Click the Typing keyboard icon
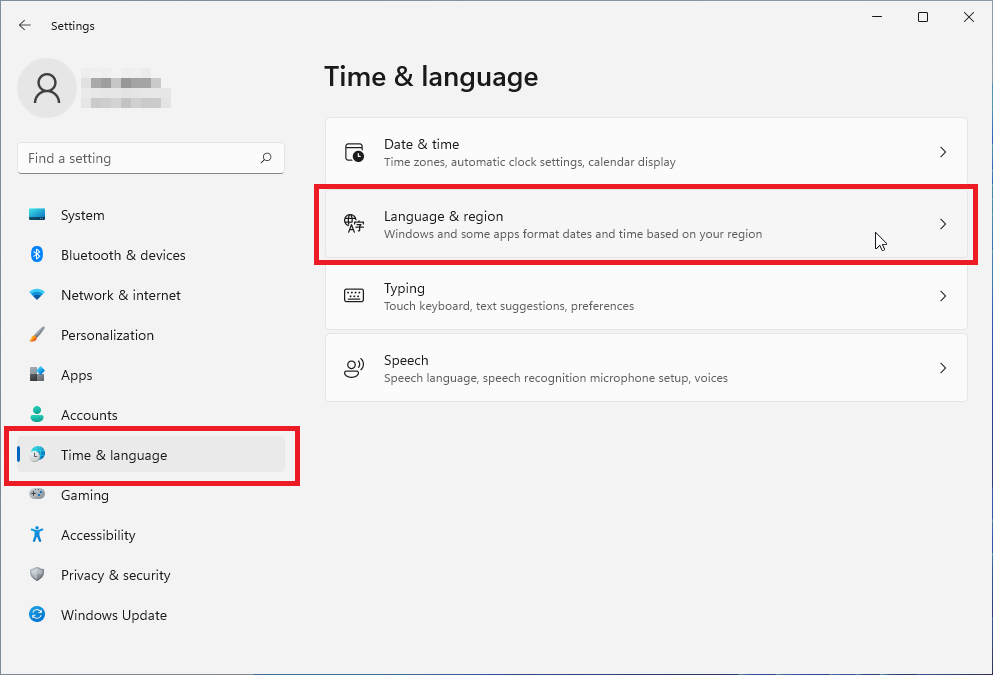Viewport: 993px width, 675px height. 354,296
